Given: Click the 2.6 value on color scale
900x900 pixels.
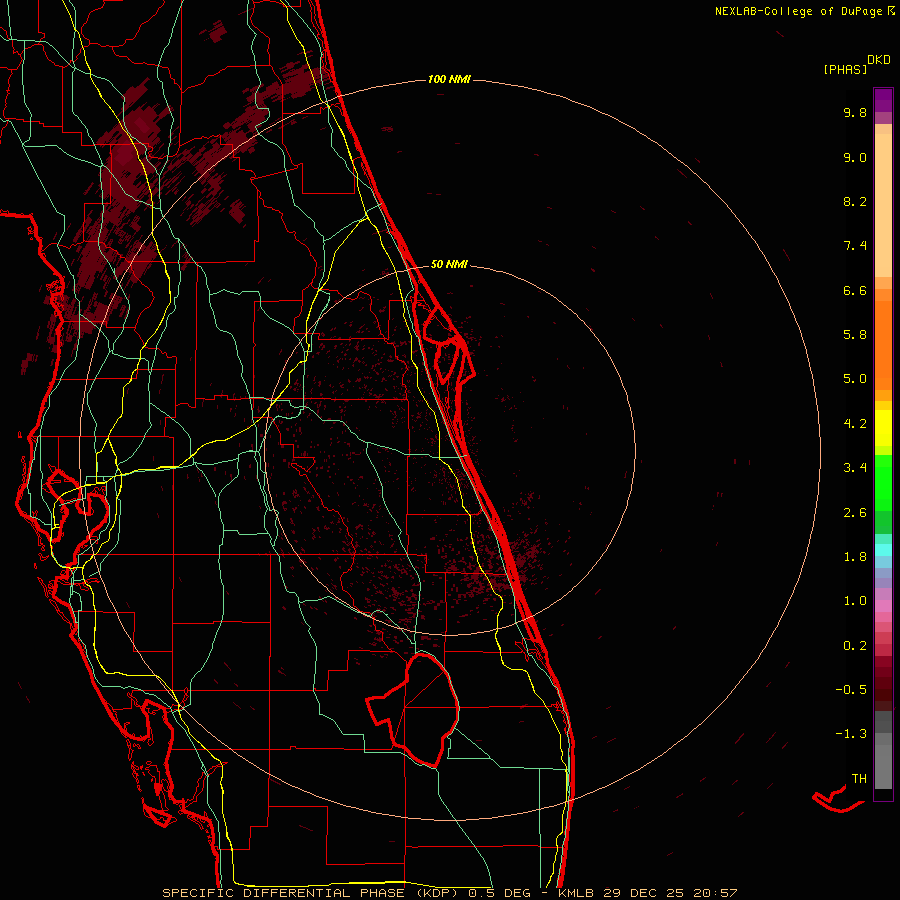Looking at the screenshot, I should tap(855, 513).
